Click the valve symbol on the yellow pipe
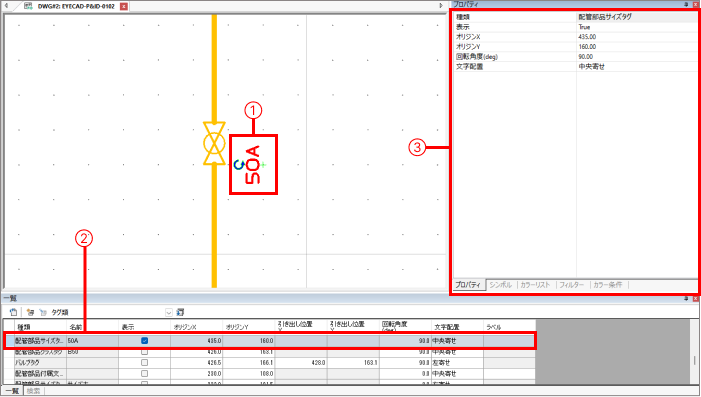Viewport: 701px width, 397px height. (214, 144)
